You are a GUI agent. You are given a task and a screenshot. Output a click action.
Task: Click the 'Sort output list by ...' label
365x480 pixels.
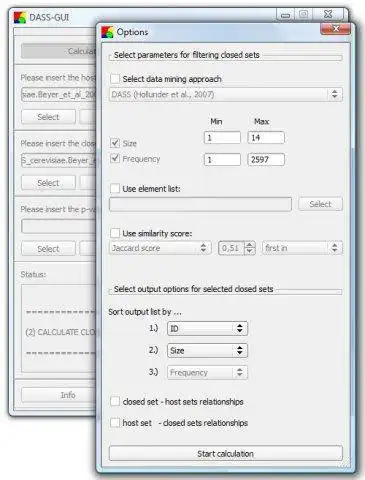click(145, 312)
